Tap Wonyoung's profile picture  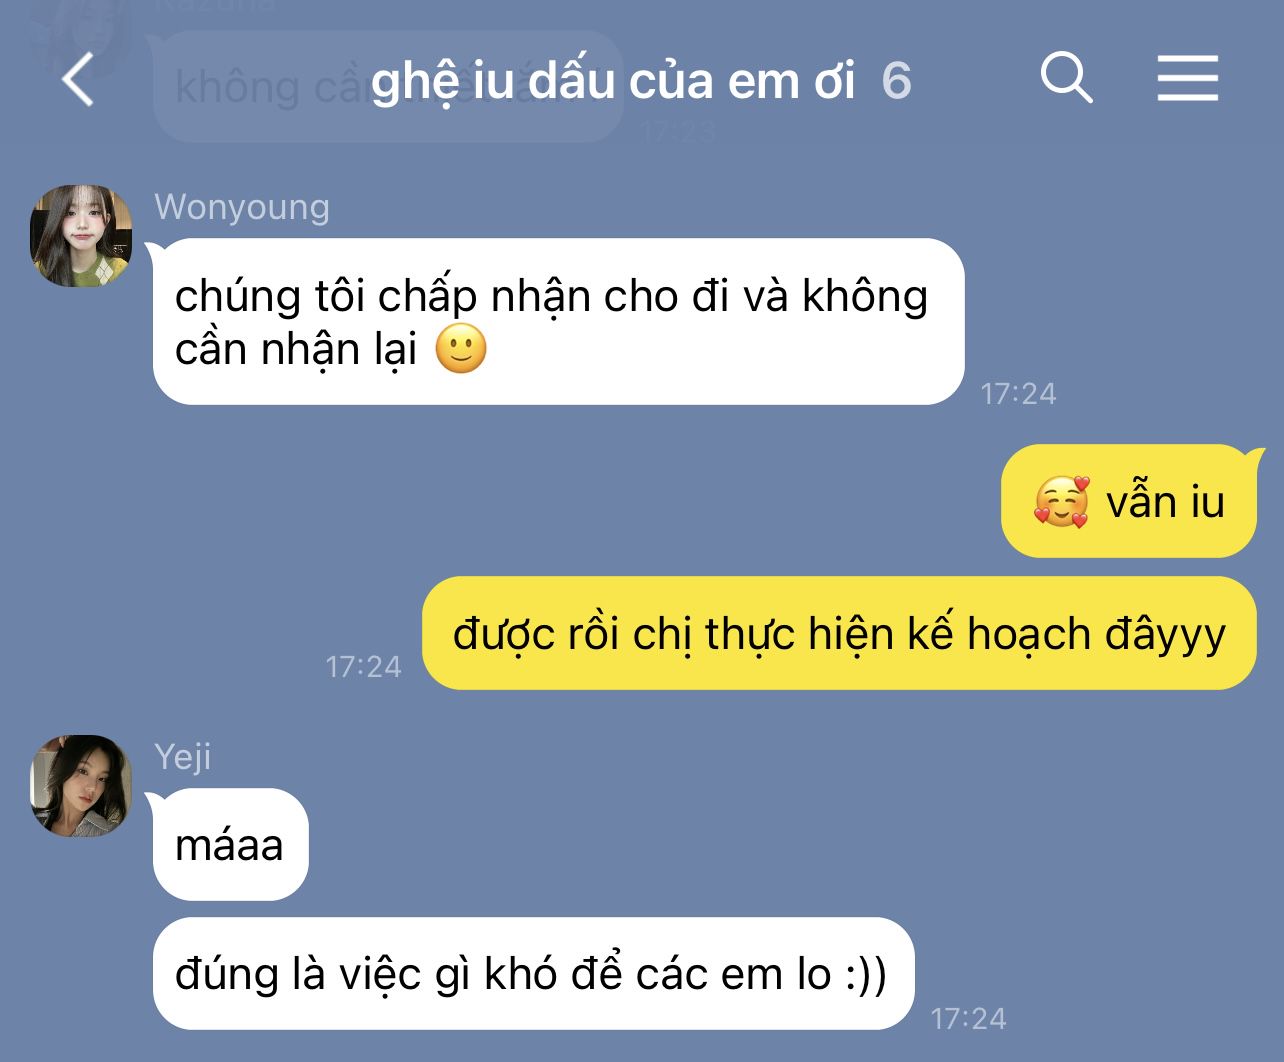point(81,235)
